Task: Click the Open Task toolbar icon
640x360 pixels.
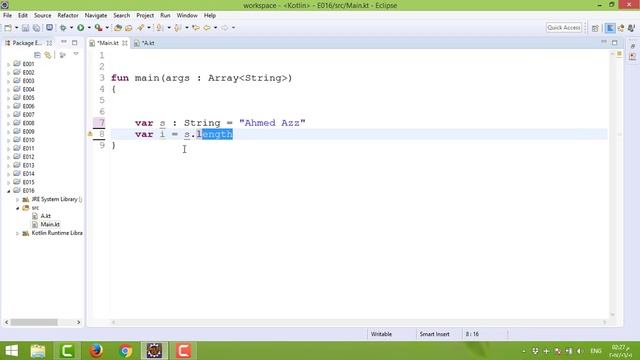Action: point(129,28)
